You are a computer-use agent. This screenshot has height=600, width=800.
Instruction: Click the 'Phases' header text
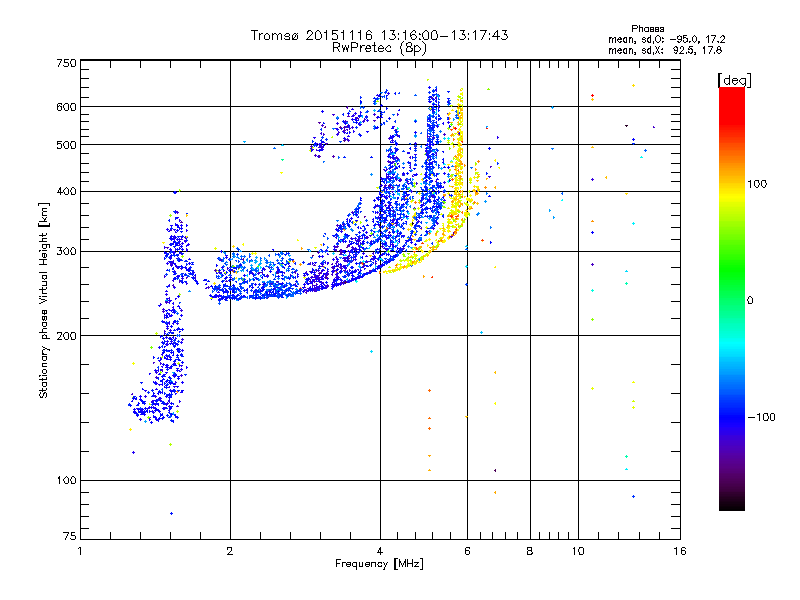[x=647, y=29]
